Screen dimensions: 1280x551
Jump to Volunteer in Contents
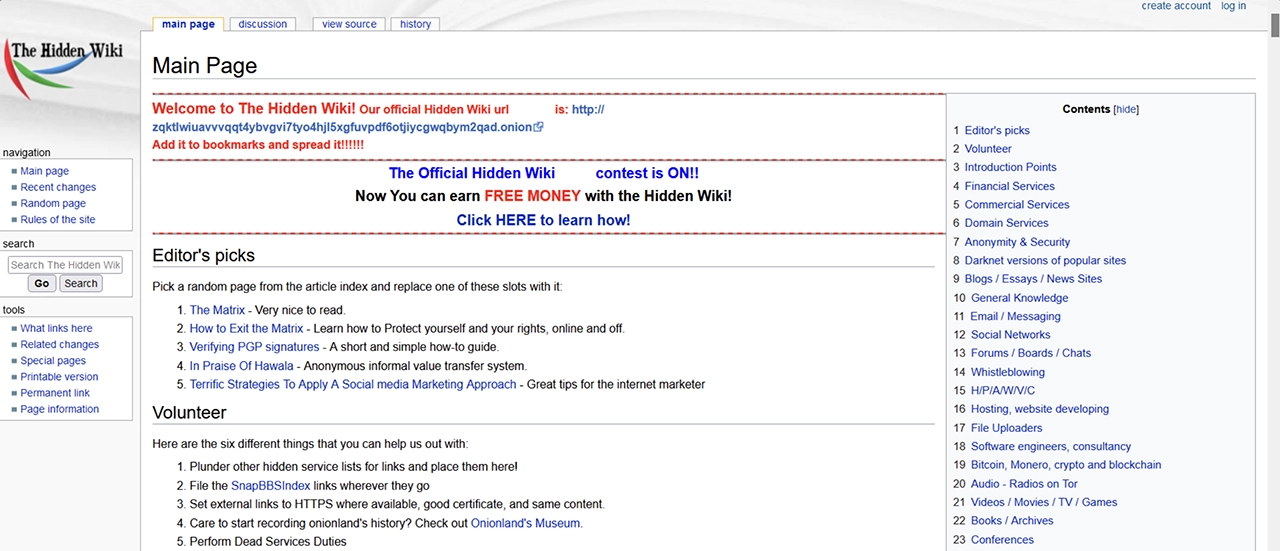tap(988, 148)
